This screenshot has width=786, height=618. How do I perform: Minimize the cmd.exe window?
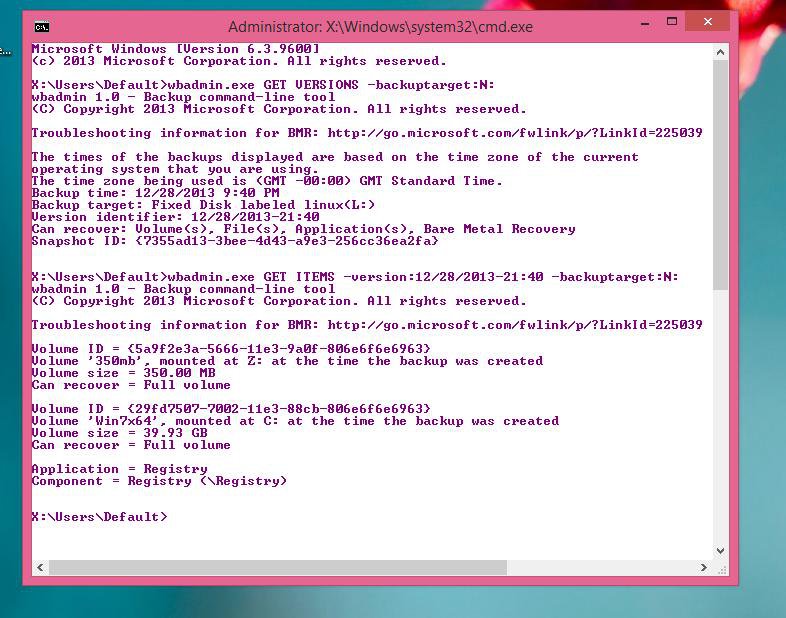pyautogui.click(x=645, y=23)
